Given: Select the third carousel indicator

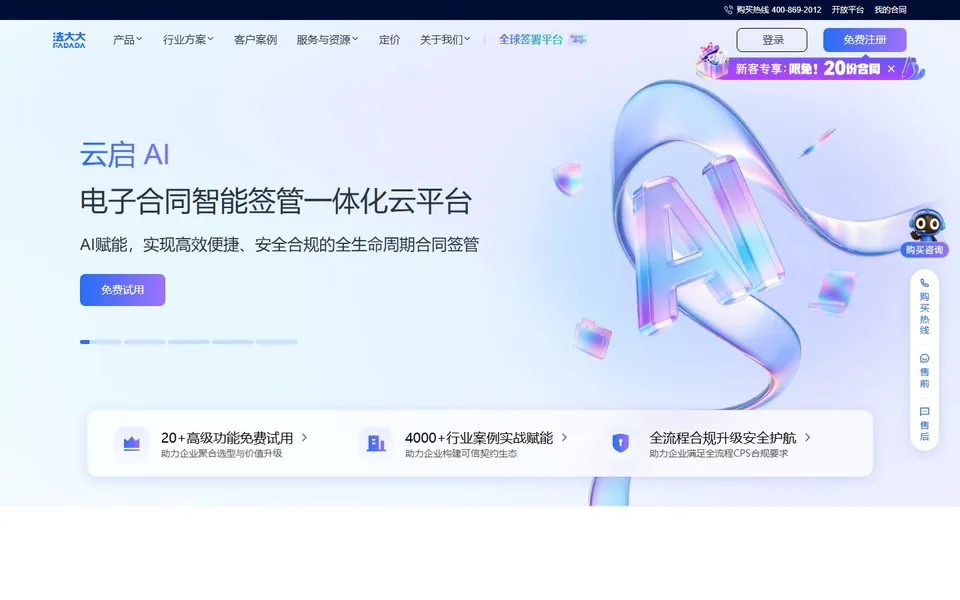Looking at the screenshot, I should (189, 342).
